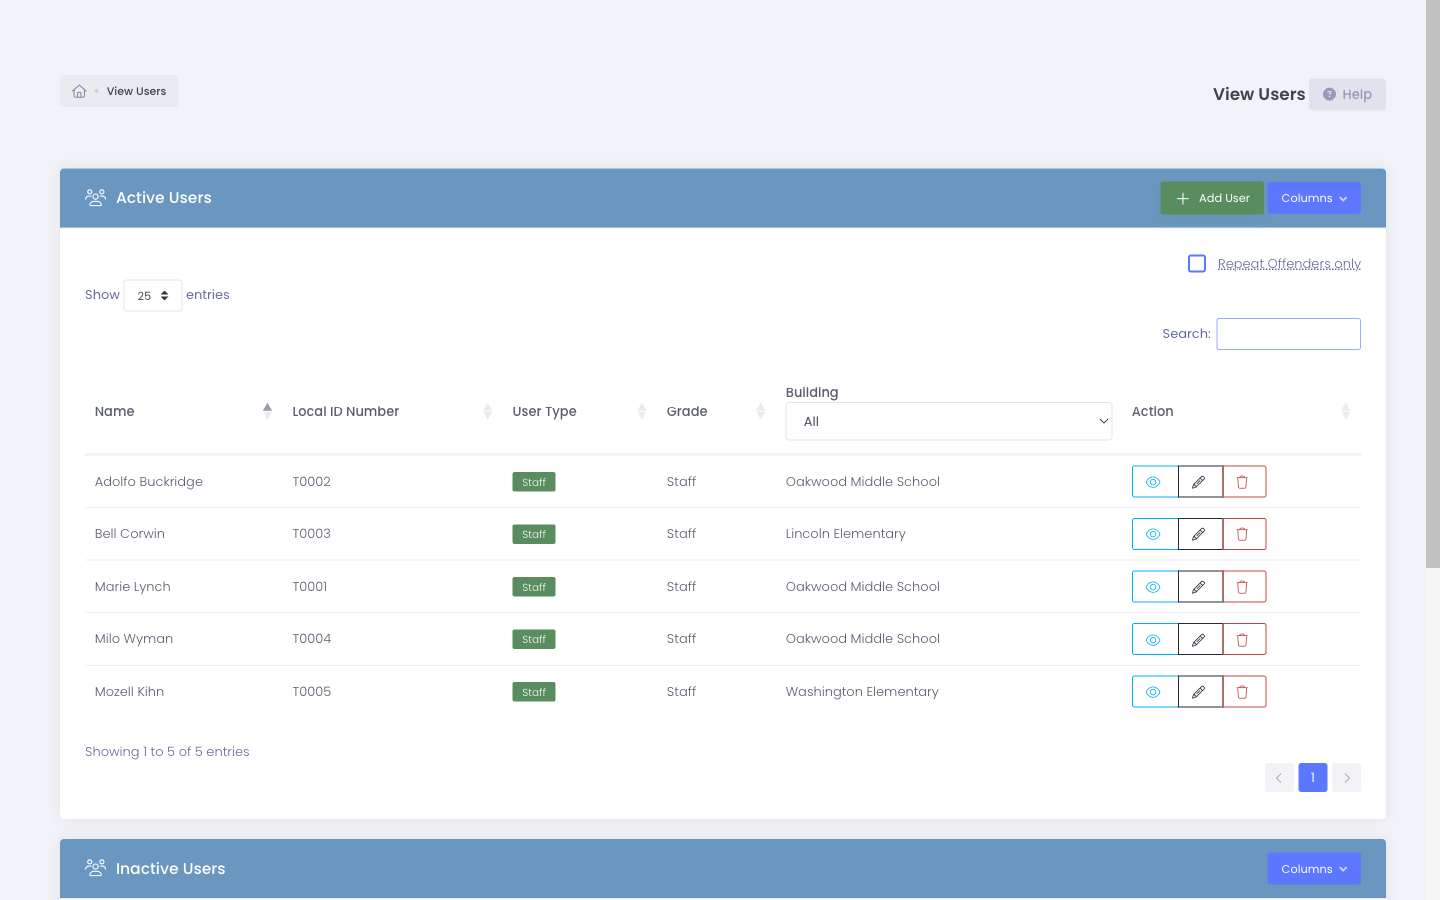The width and height of the screenshot is (1440, 900).
Task: Sort table by Name column arrows
Action: [x=267, y=411]
